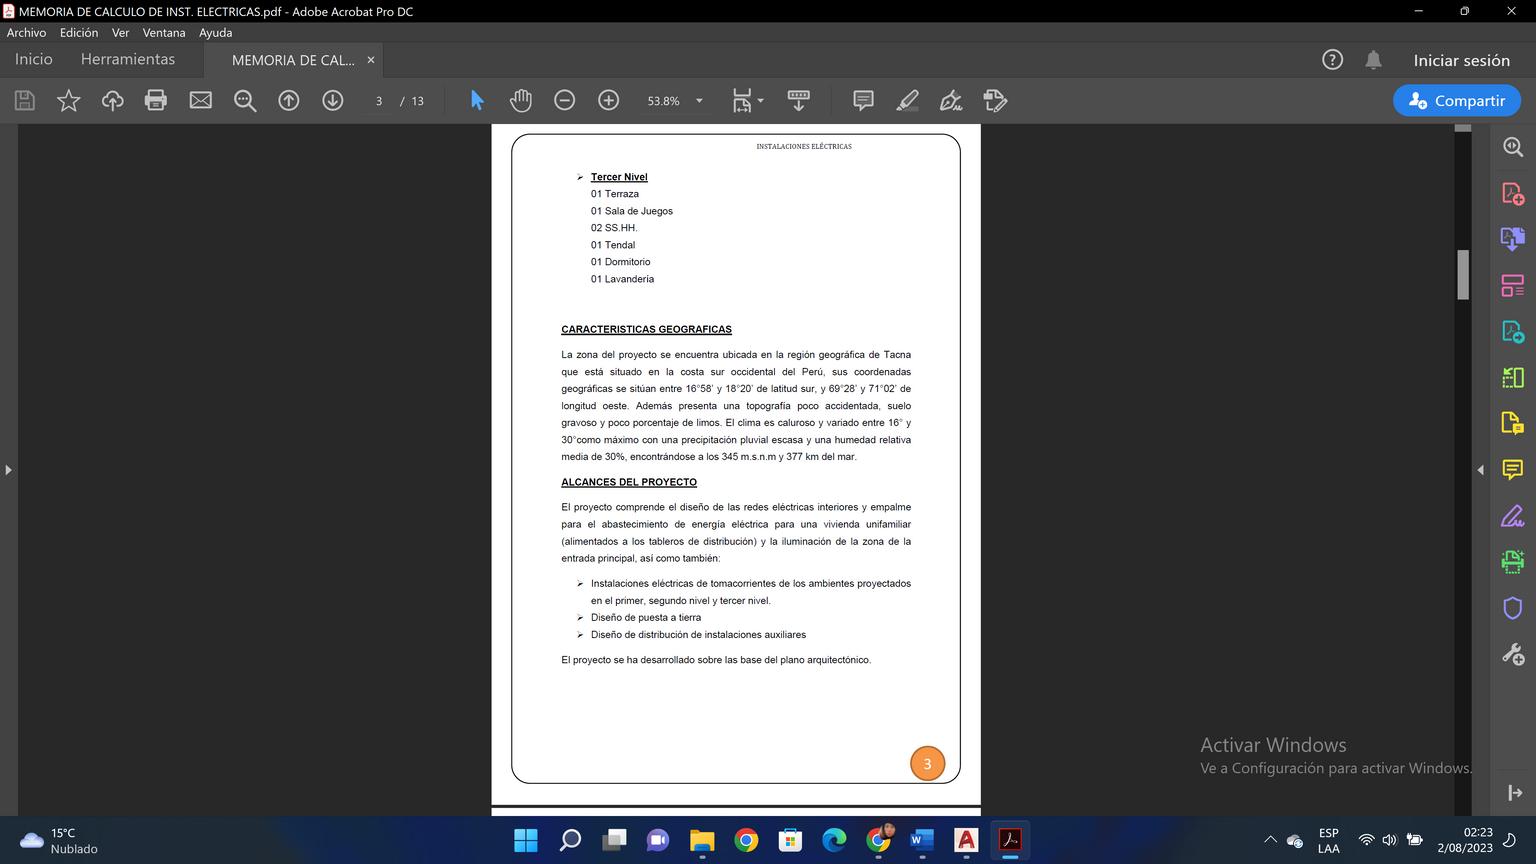Open the Edición menu
This screenshot has width=1536, height=864.
click(x=79, y=33)
